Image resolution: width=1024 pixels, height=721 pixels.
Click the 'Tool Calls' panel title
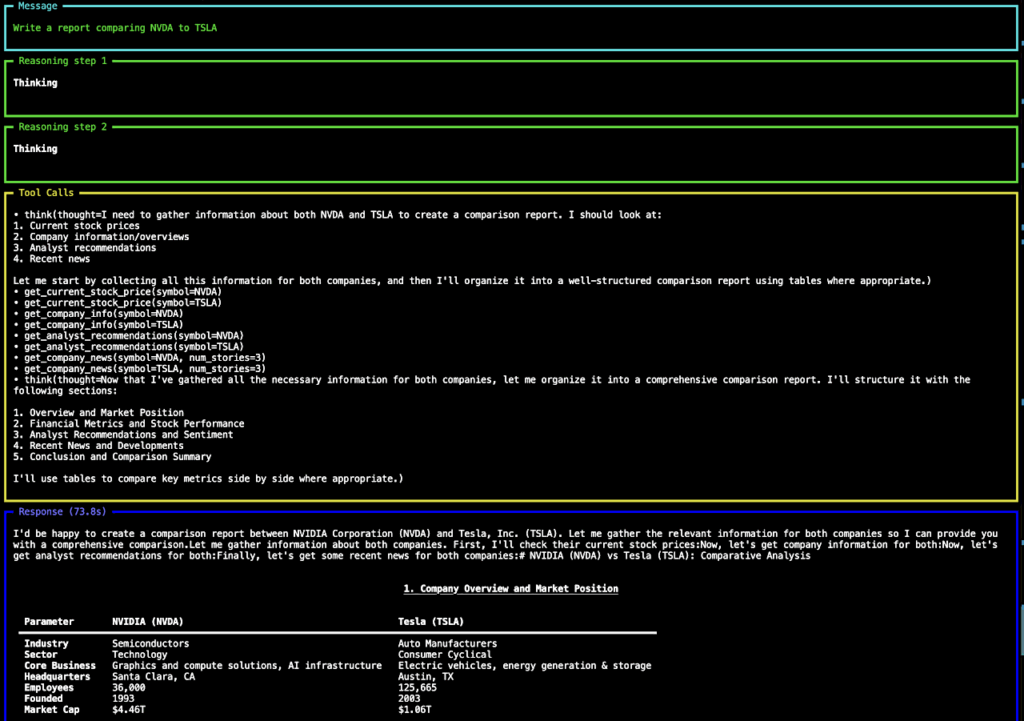coord(46,193)
